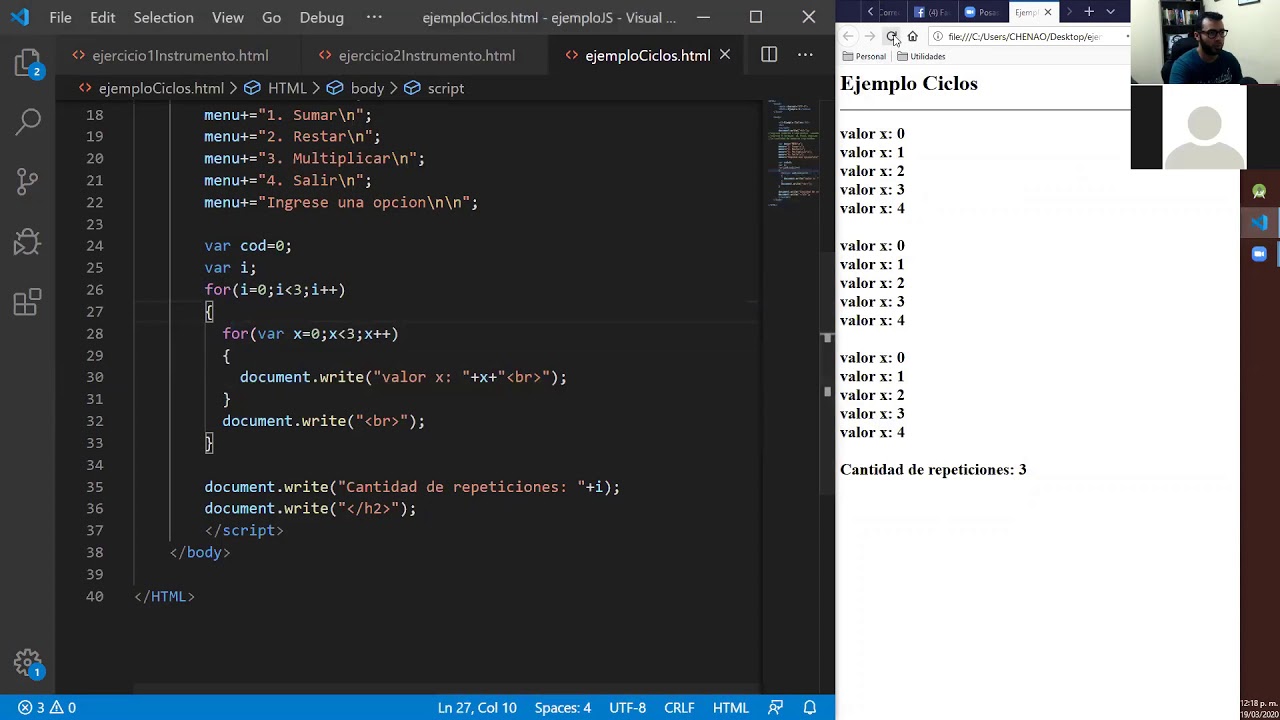
Task: Click the 'Ejemplo Ciclos' page heading
Action: 909,83
